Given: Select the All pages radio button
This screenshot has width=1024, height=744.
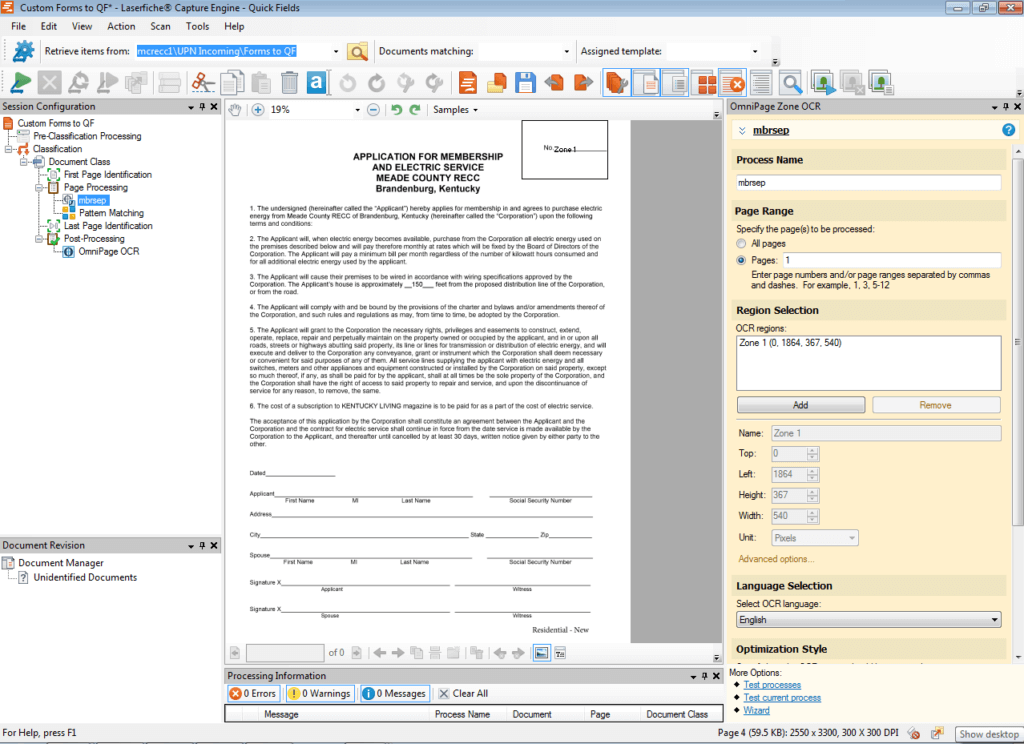Looking at the screenshot, I should tap(741, 244).
